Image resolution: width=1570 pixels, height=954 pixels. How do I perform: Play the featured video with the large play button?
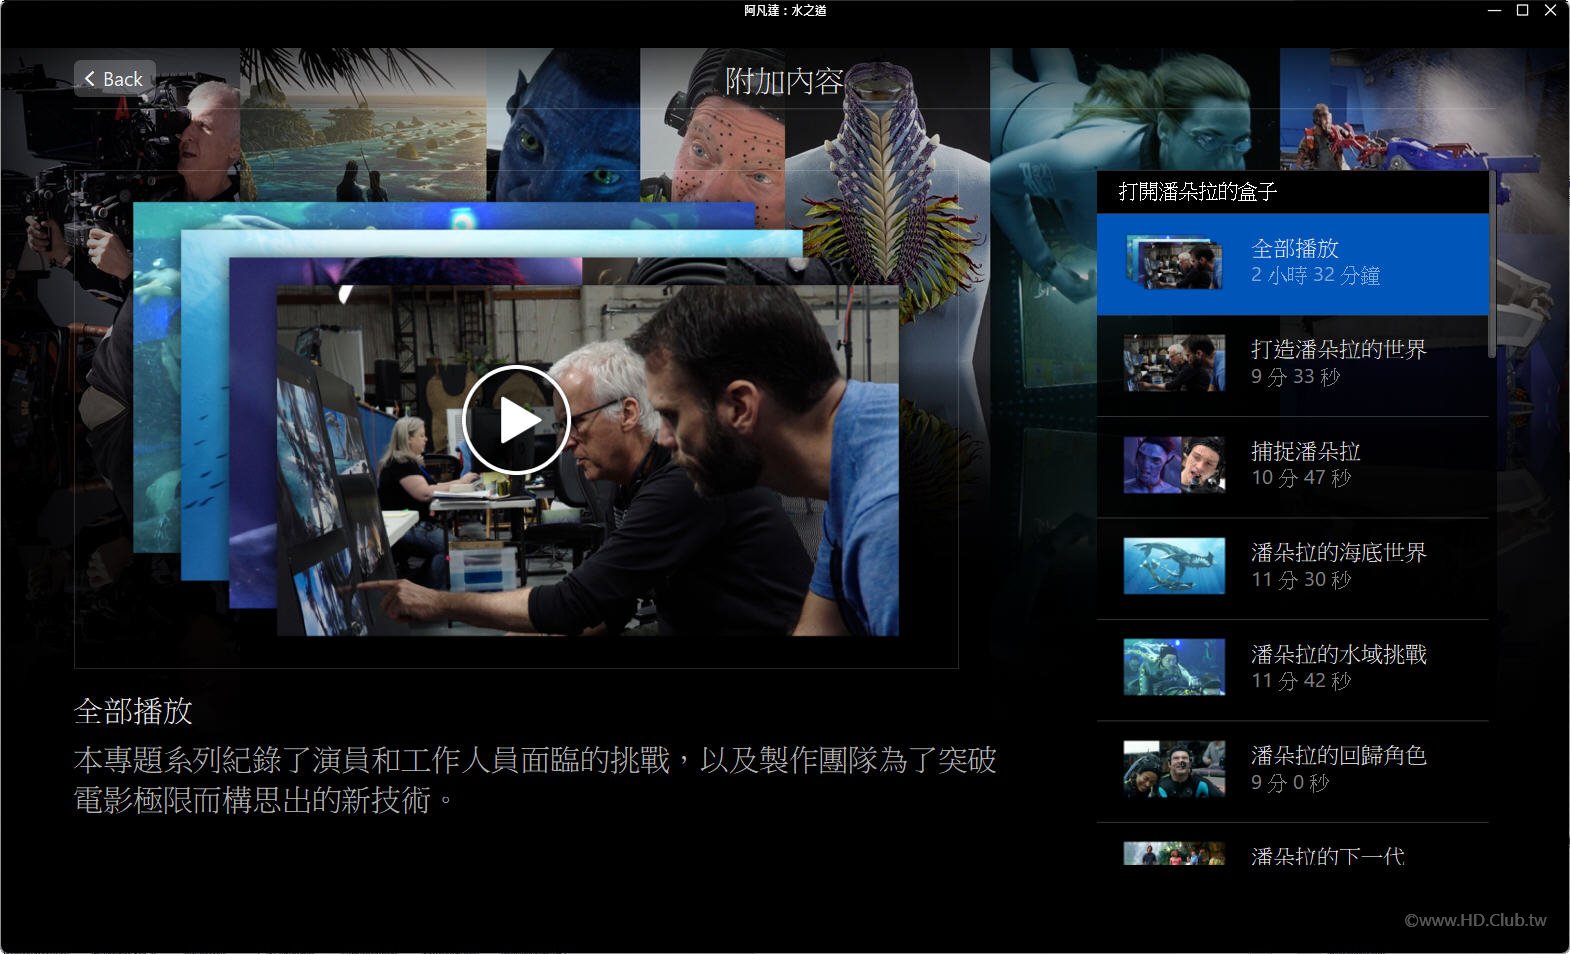pyautogui.click(x=516, y=420)
